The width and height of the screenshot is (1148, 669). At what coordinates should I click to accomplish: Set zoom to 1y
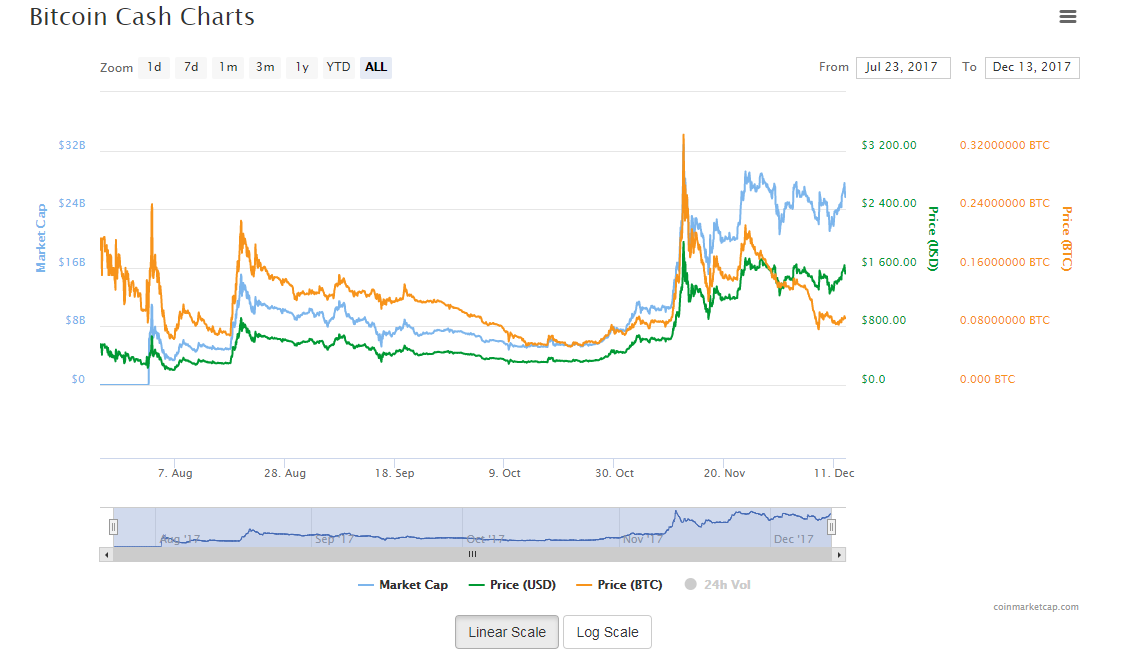click(302, 67)
